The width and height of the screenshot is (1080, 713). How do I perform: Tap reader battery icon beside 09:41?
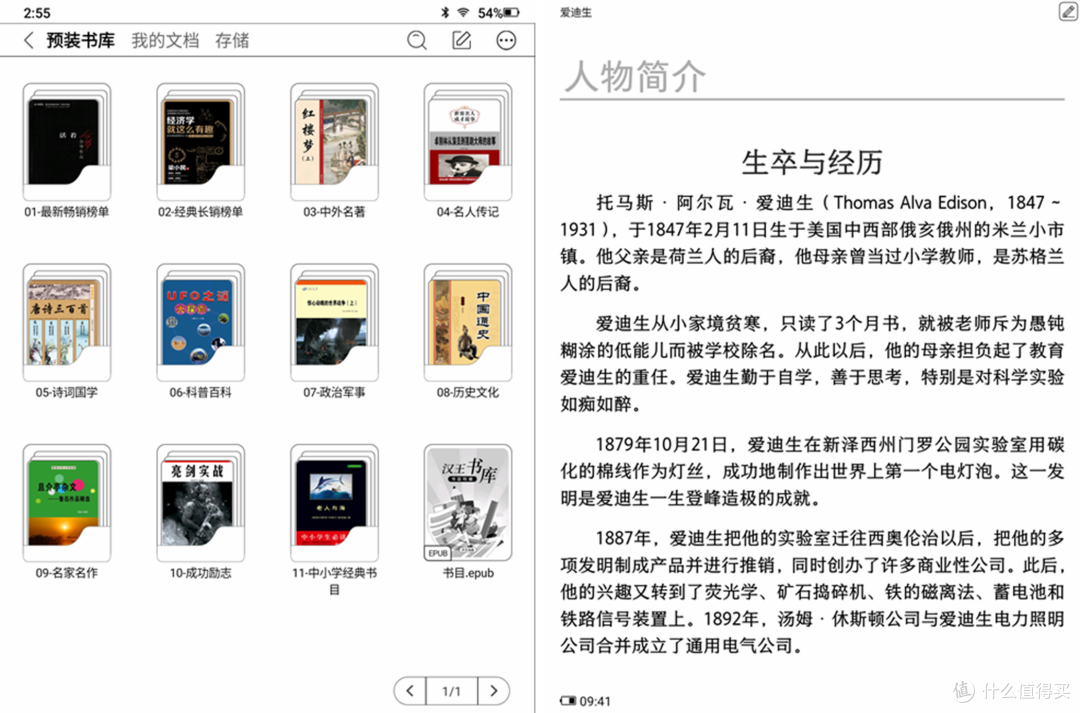point(568,701)
